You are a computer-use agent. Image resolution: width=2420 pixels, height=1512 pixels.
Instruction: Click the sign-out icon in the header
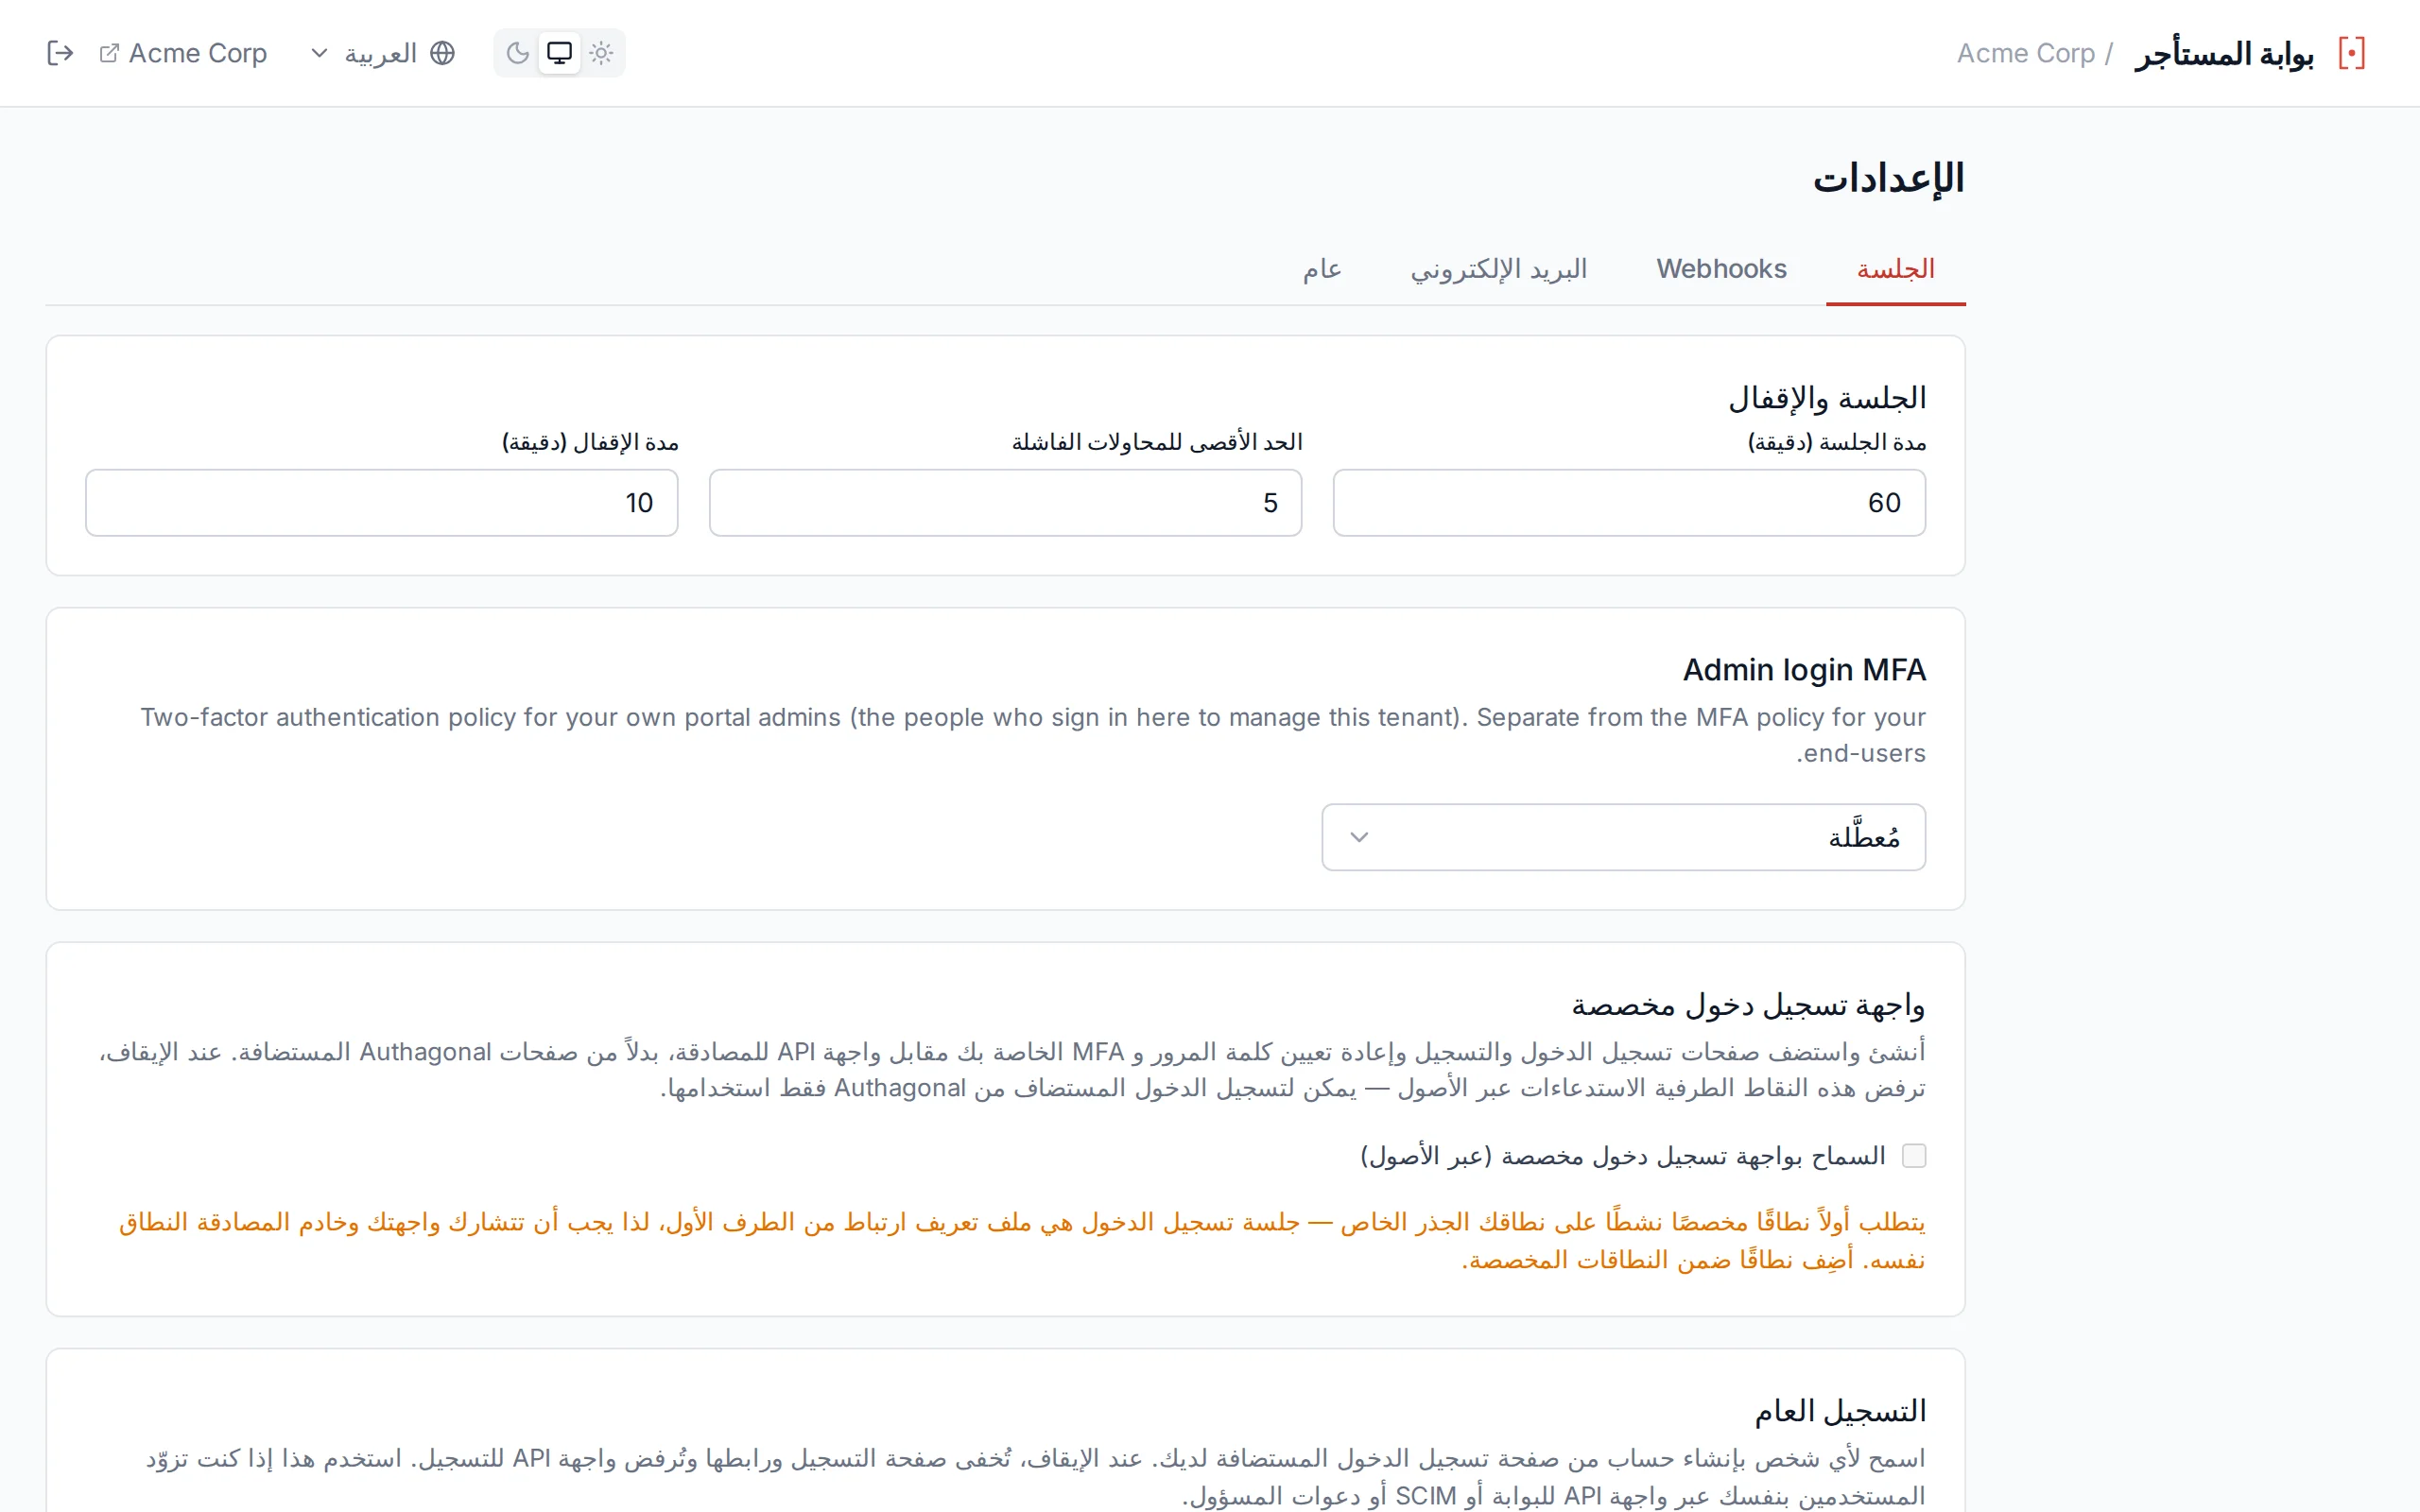pos(60,53)
